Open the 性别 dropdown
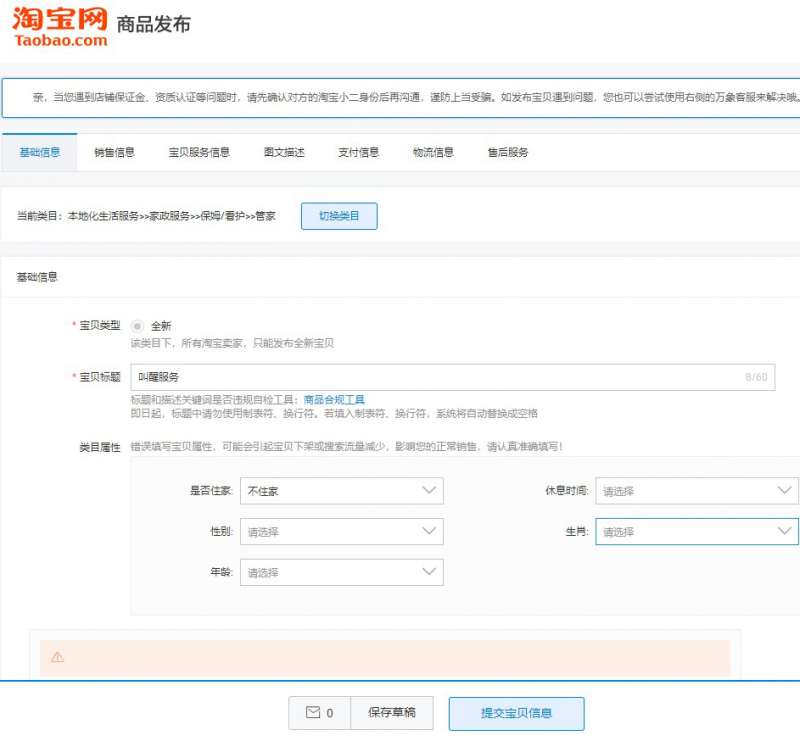This screenshot has height=741, width=800. point(341,532)
